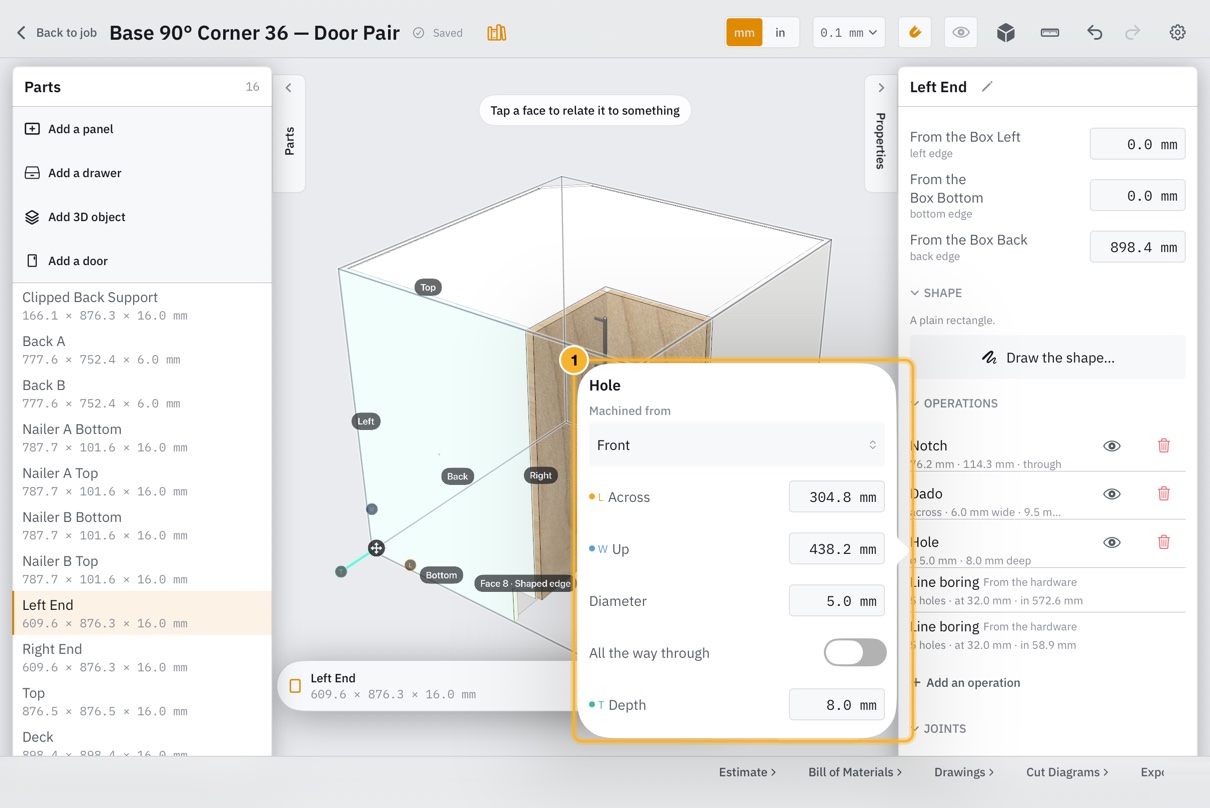1210x808 pixels.
Task: Switch units to inches
Action: [780, 33]
